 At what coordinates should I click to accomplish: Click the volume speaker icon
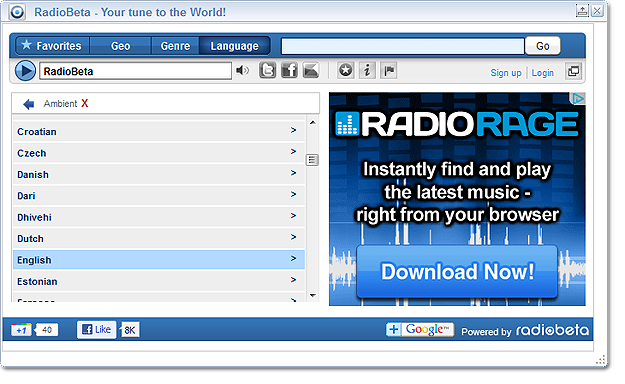pos(242,71)
